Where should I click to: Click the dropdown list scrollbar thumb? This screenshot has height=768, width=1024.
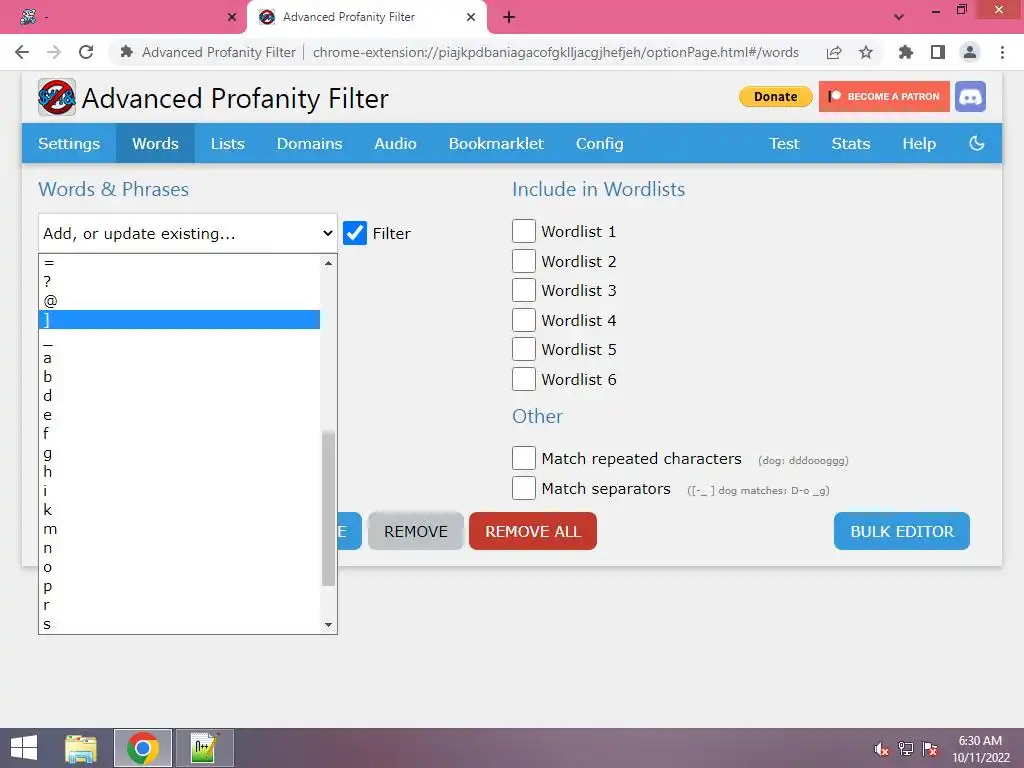pos(328,508)
